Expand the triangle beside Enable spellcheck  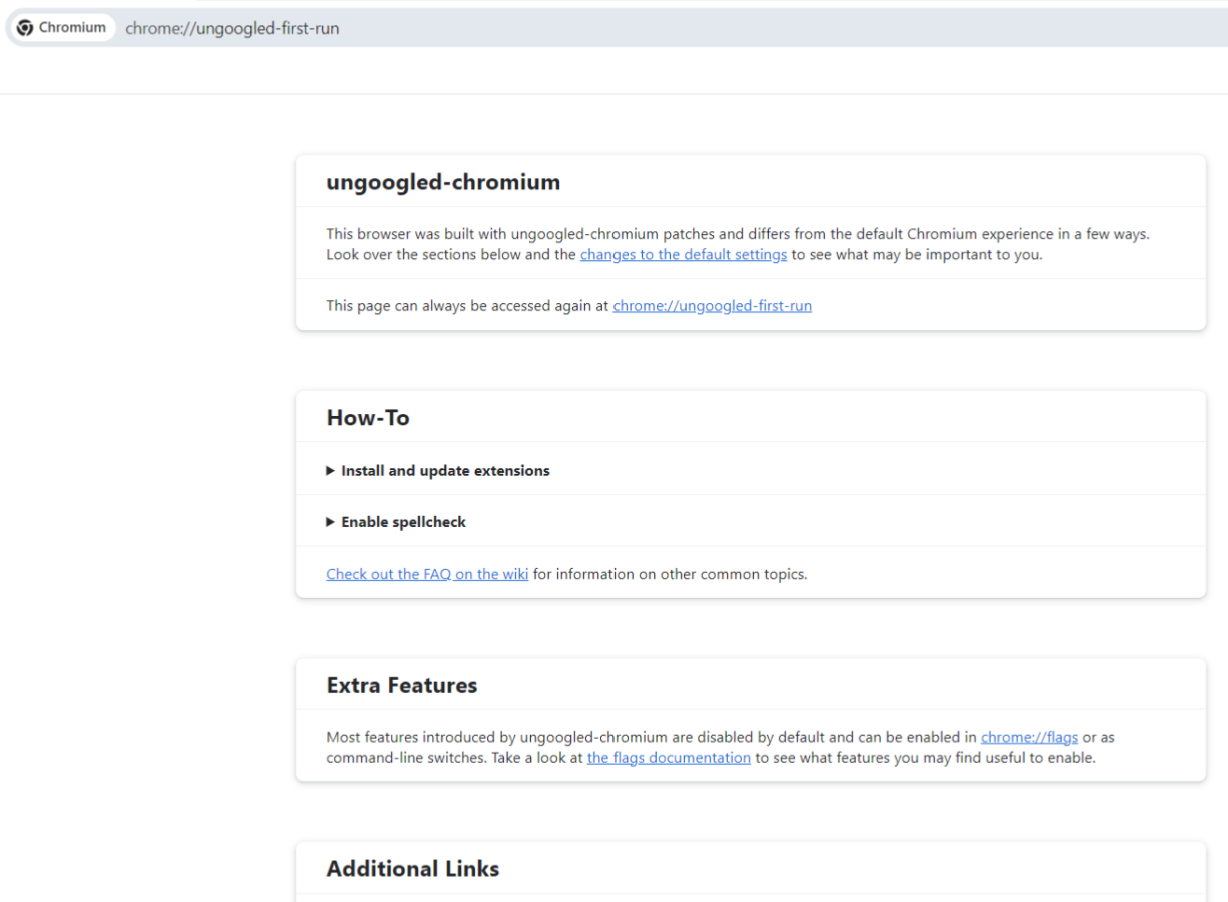click(x=331, y=522)
